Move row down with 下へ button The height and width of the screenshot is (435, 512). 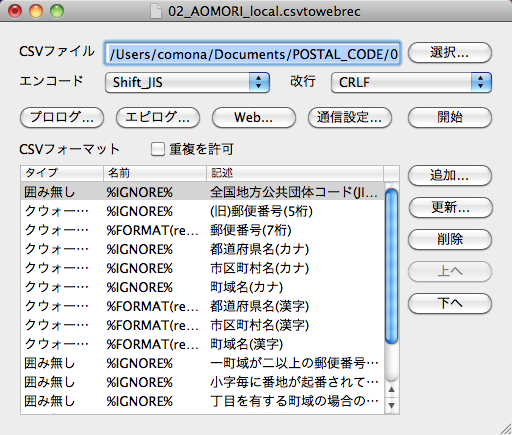(450, 303)
